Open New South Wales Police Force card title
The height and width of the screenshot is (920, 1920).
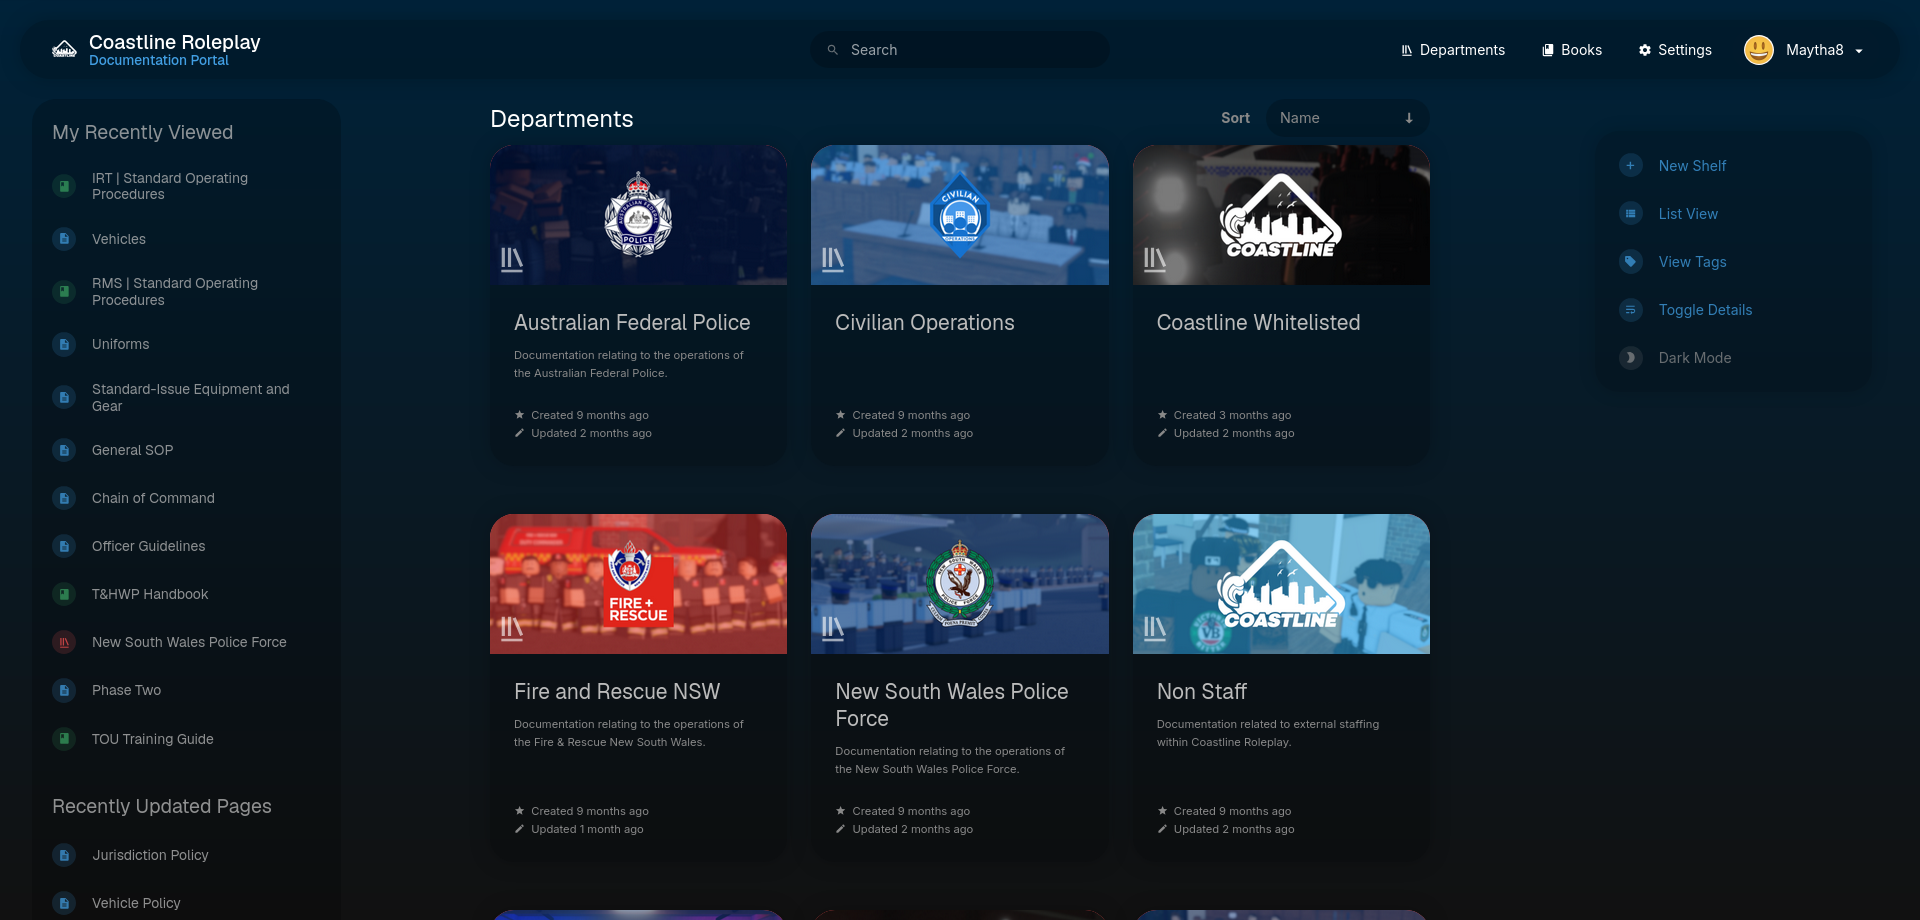click(952, 705)
